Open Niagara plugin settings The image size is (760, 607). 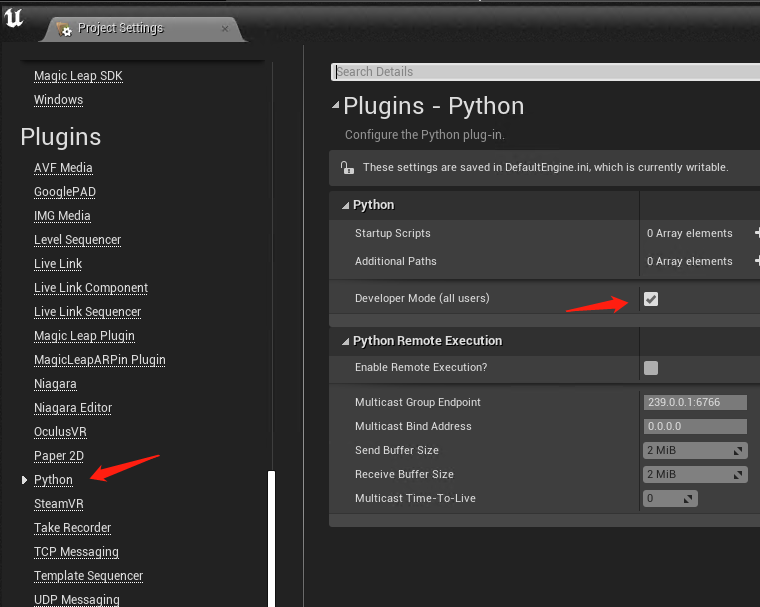pyautogui.click(x=55, y=384)
